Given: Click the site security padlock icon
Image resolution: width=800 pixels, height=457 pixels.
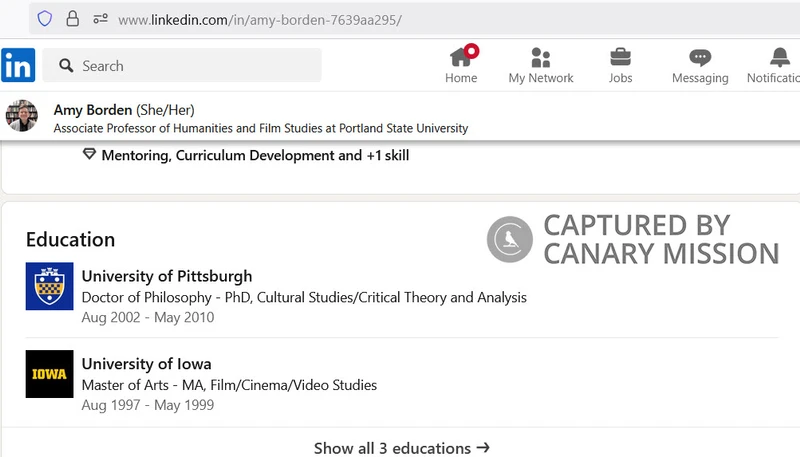Looking at the screenshot, I should coord(72,19).
